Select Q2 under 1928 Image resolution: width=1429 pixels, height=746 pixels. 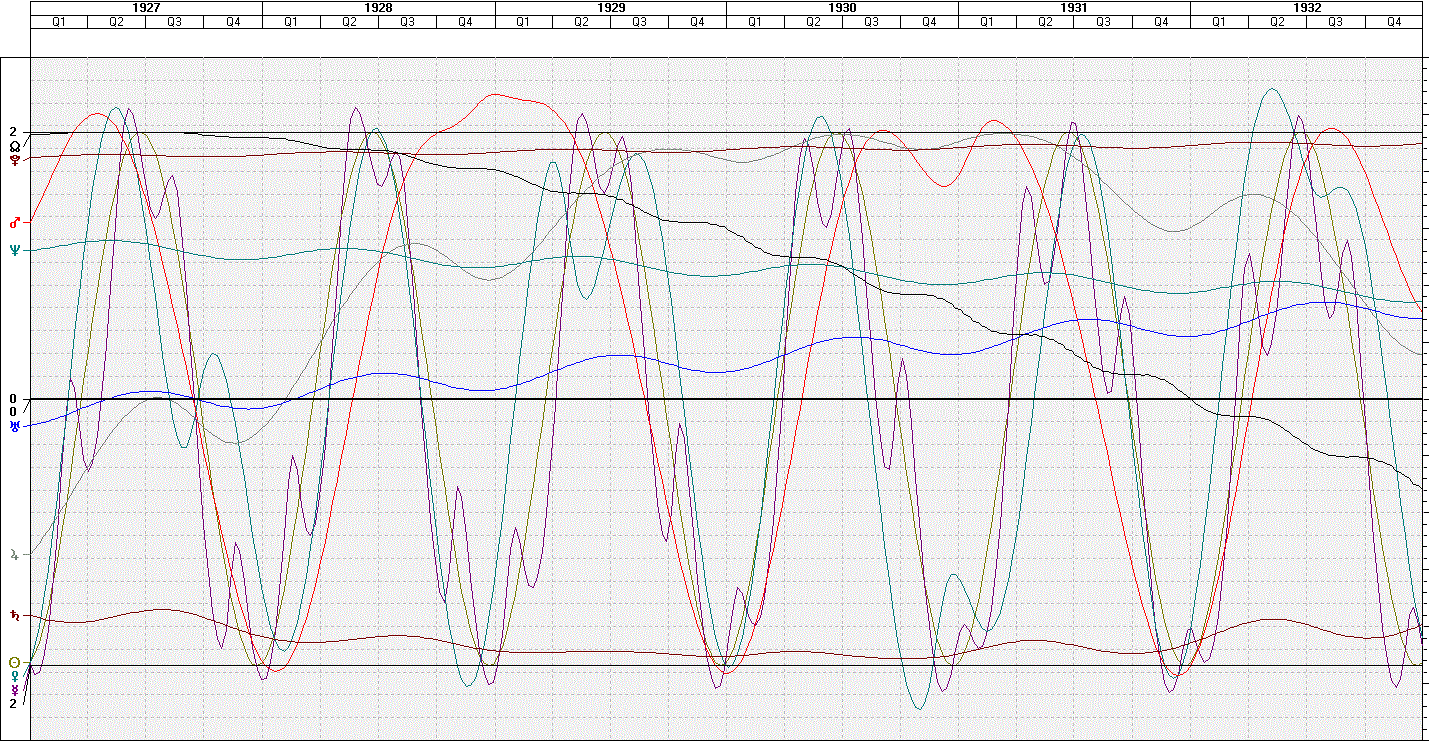coord(349,21)
